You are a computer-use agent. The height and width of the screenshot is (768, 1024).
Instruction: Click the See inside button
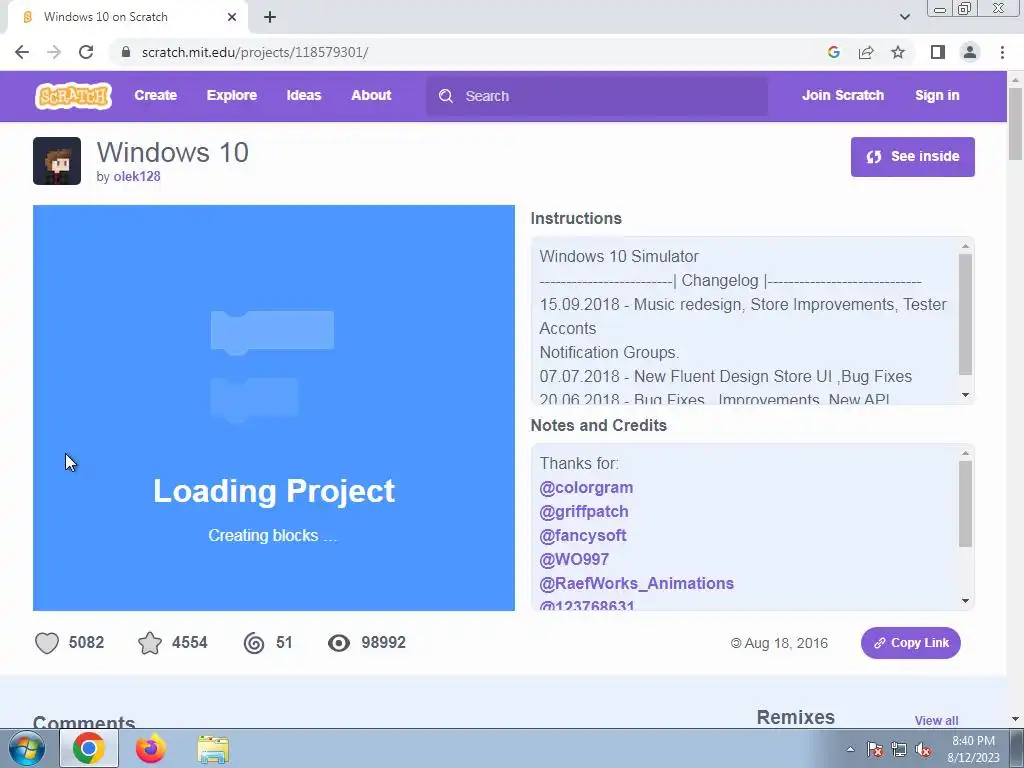coord(912,157)
